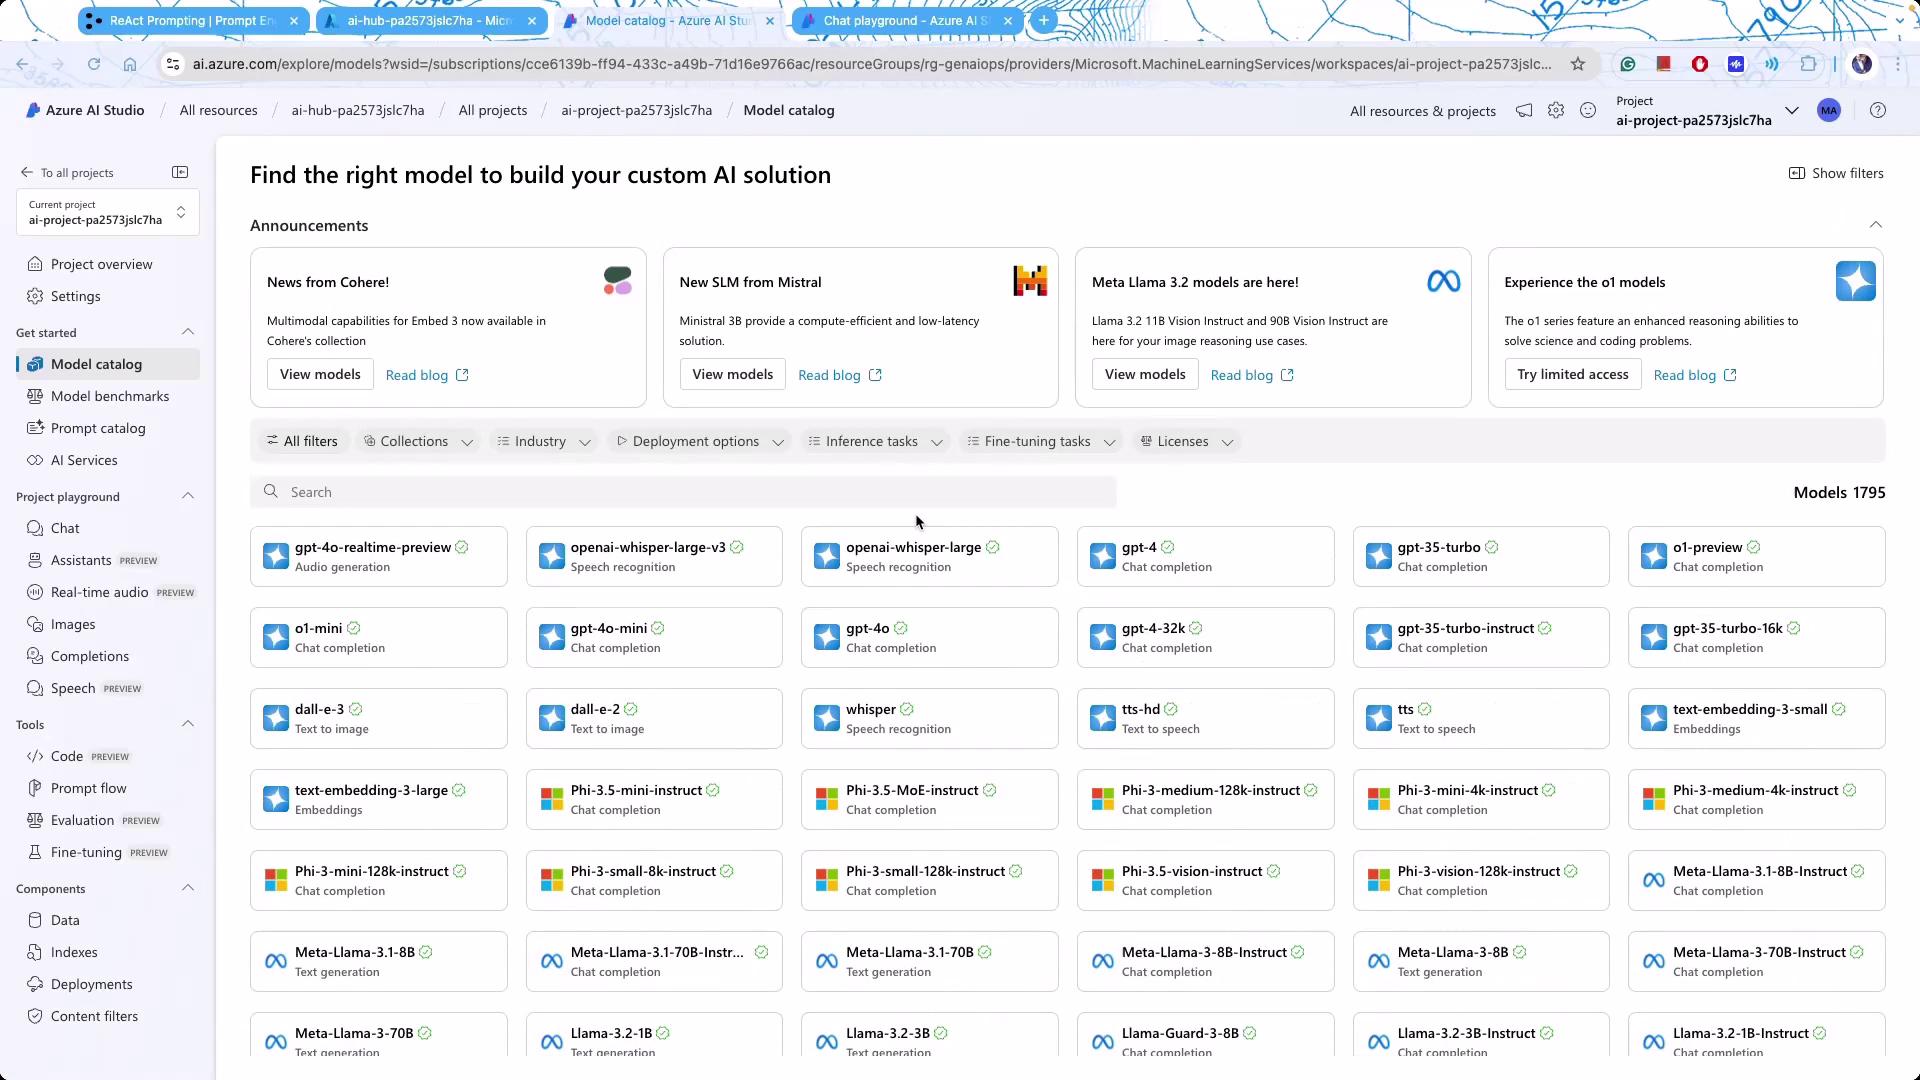
Task: Click the feedback smiley icon in header
Action: tap(1588, 111)
